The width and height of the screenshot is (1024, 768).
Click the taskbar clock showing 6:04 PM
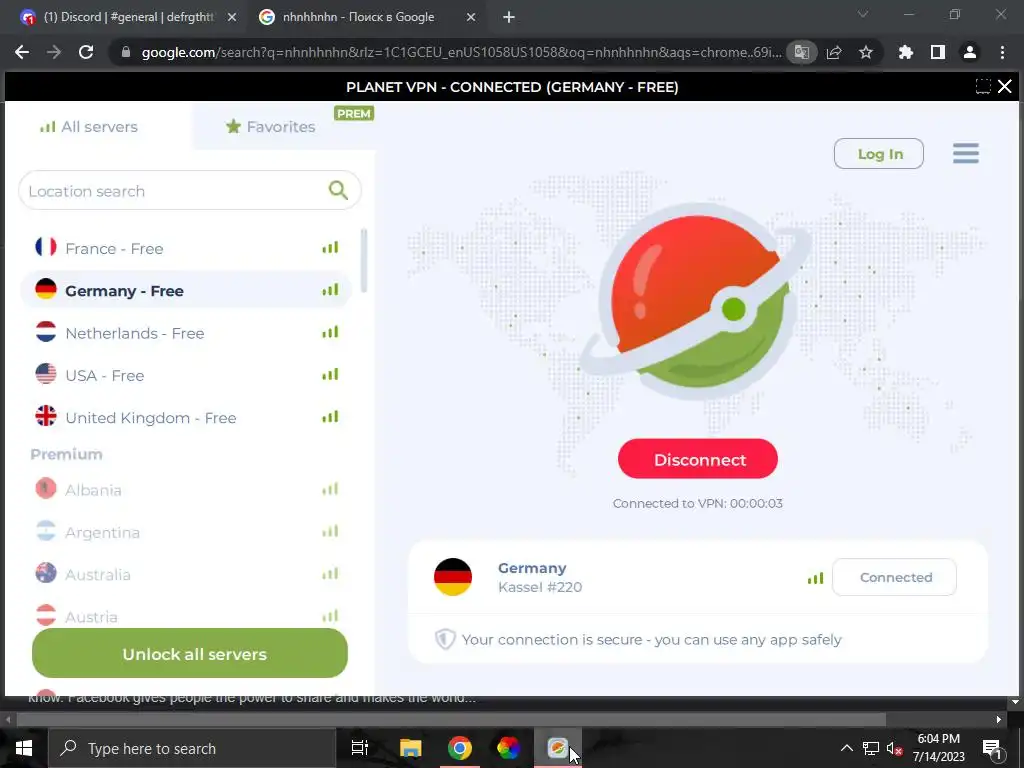(x=938, y=748)
